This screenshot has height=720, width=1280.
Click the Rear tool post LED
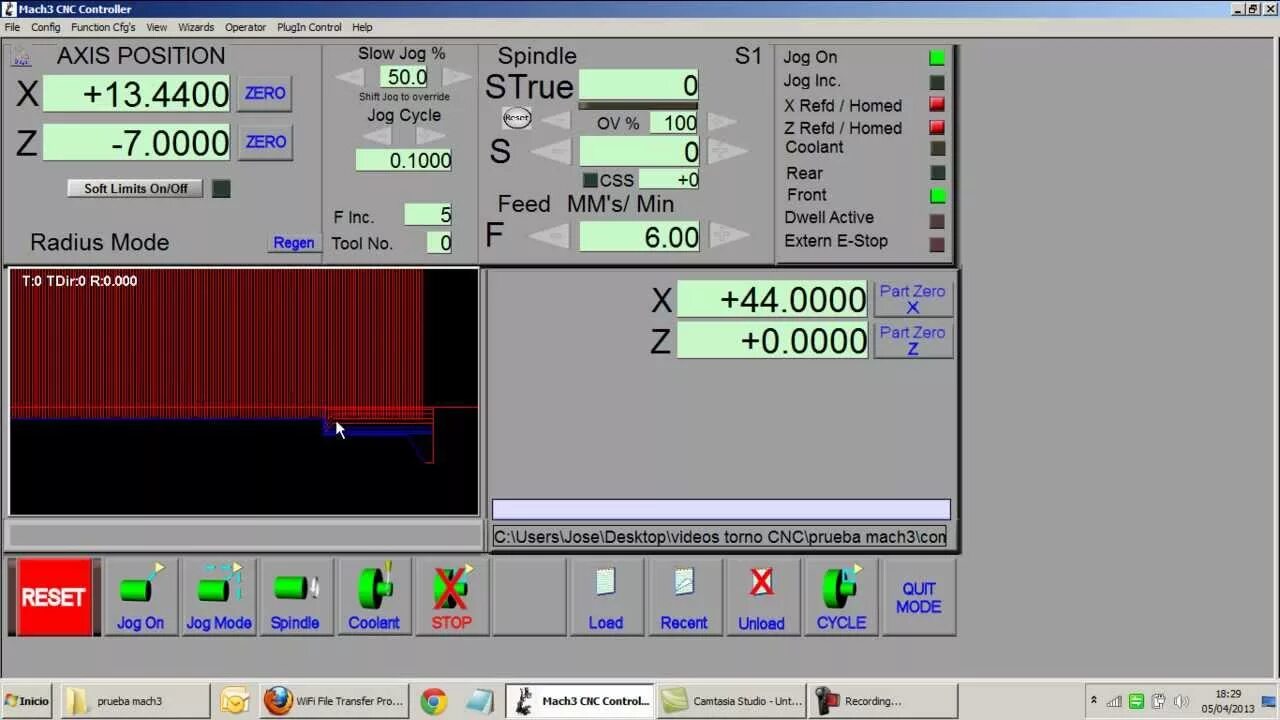[937, 173]
